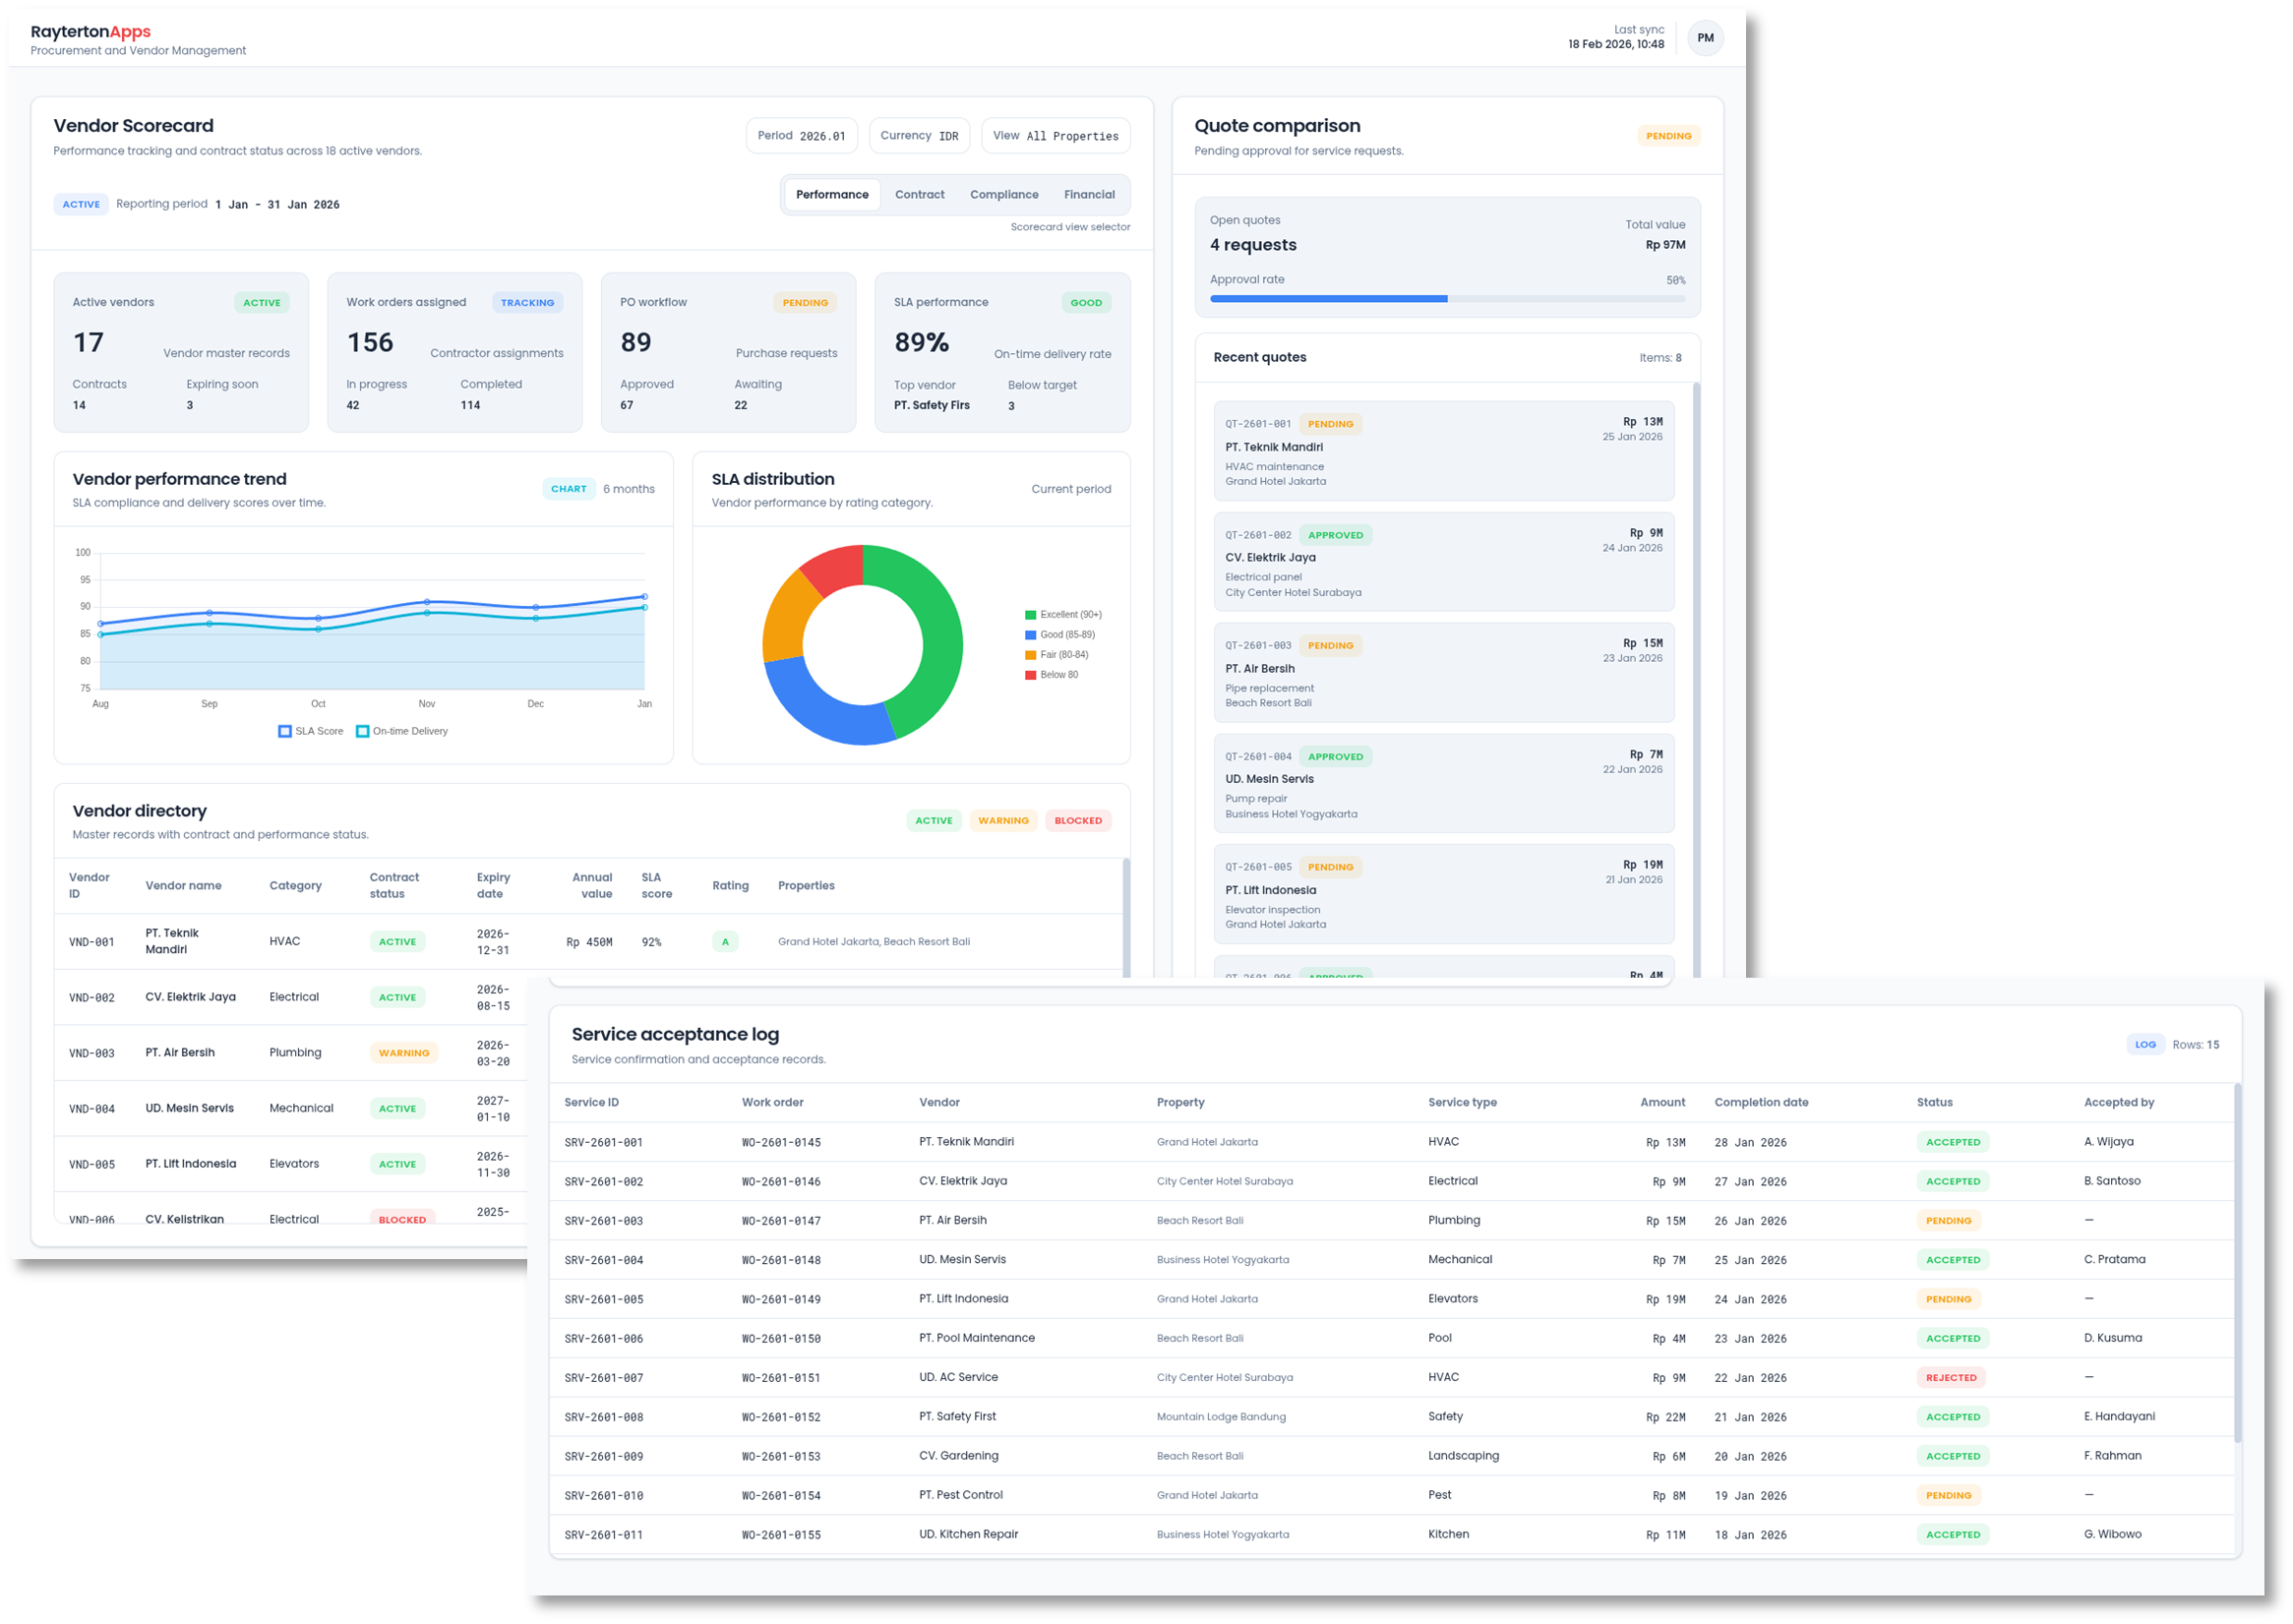Switch to the Financial scorecard tab

(x=1089, y=194)
